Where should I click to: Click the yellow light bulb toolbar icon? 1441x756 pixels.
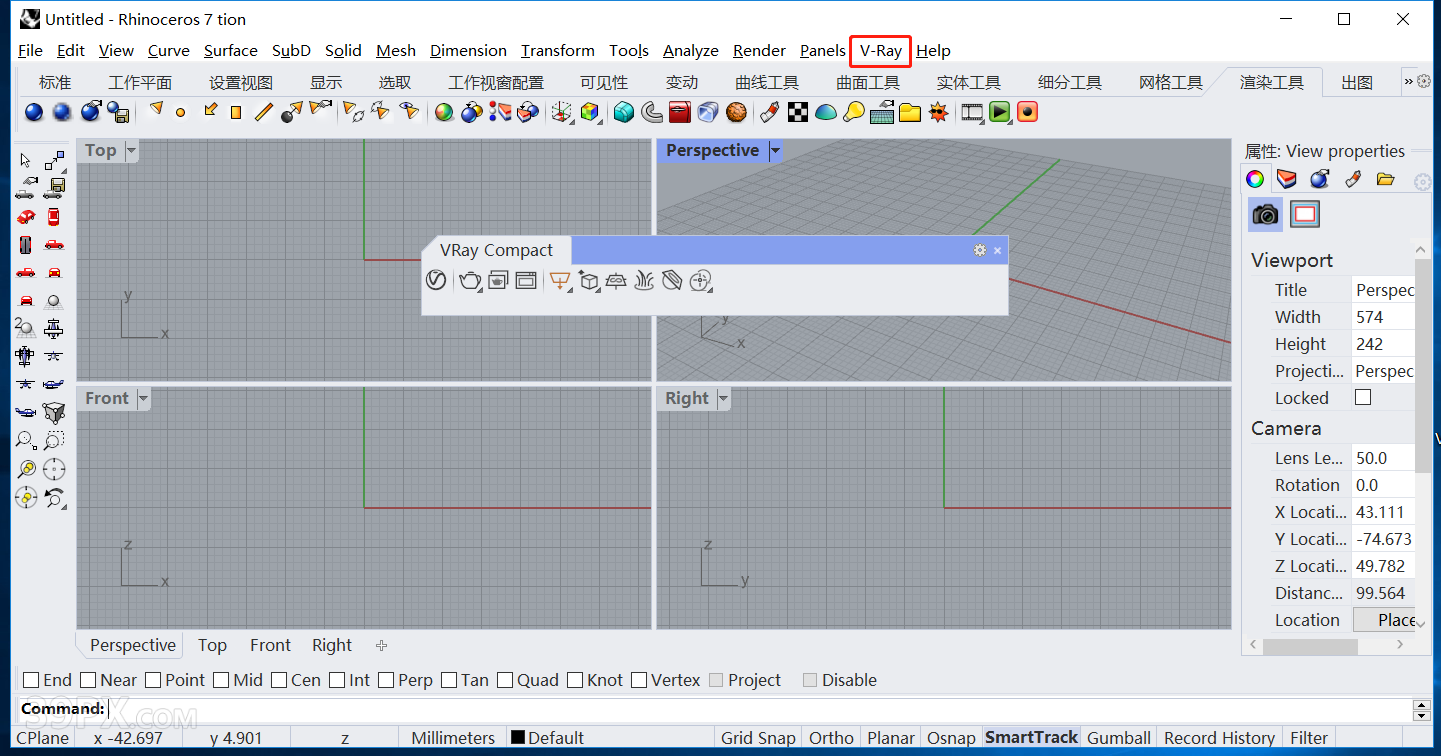pyautogui.click(x=853, y=112)
